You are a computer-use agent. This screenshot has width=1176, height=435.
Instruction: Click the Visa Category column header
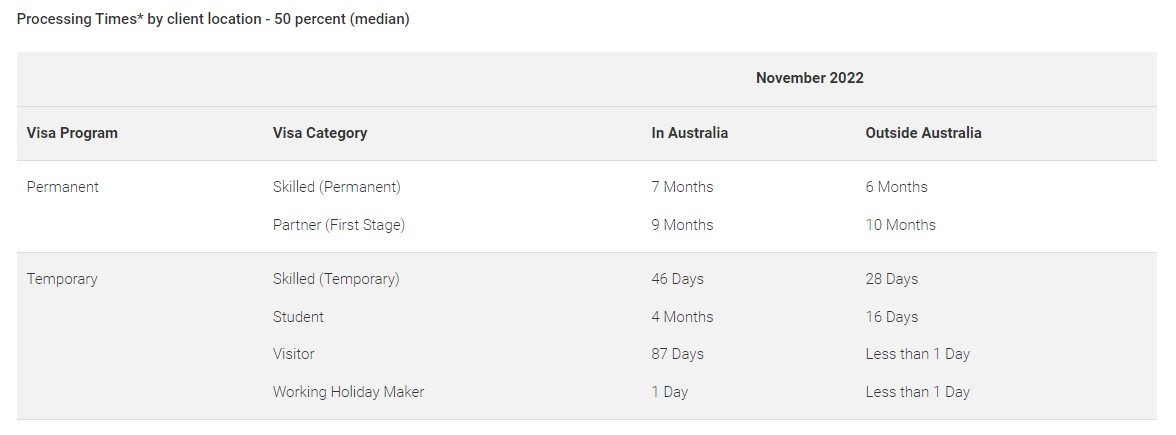point(319,133)
